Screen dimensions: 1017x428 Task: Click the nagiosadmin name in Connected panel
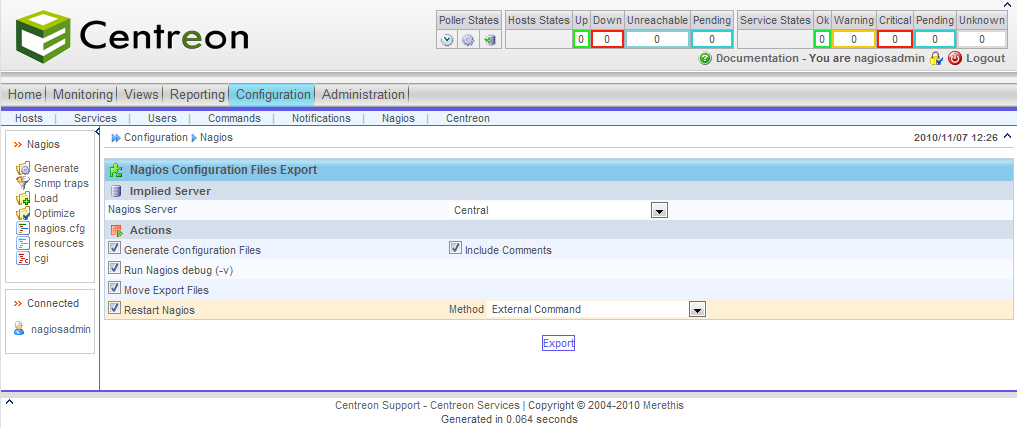(61, 329)
